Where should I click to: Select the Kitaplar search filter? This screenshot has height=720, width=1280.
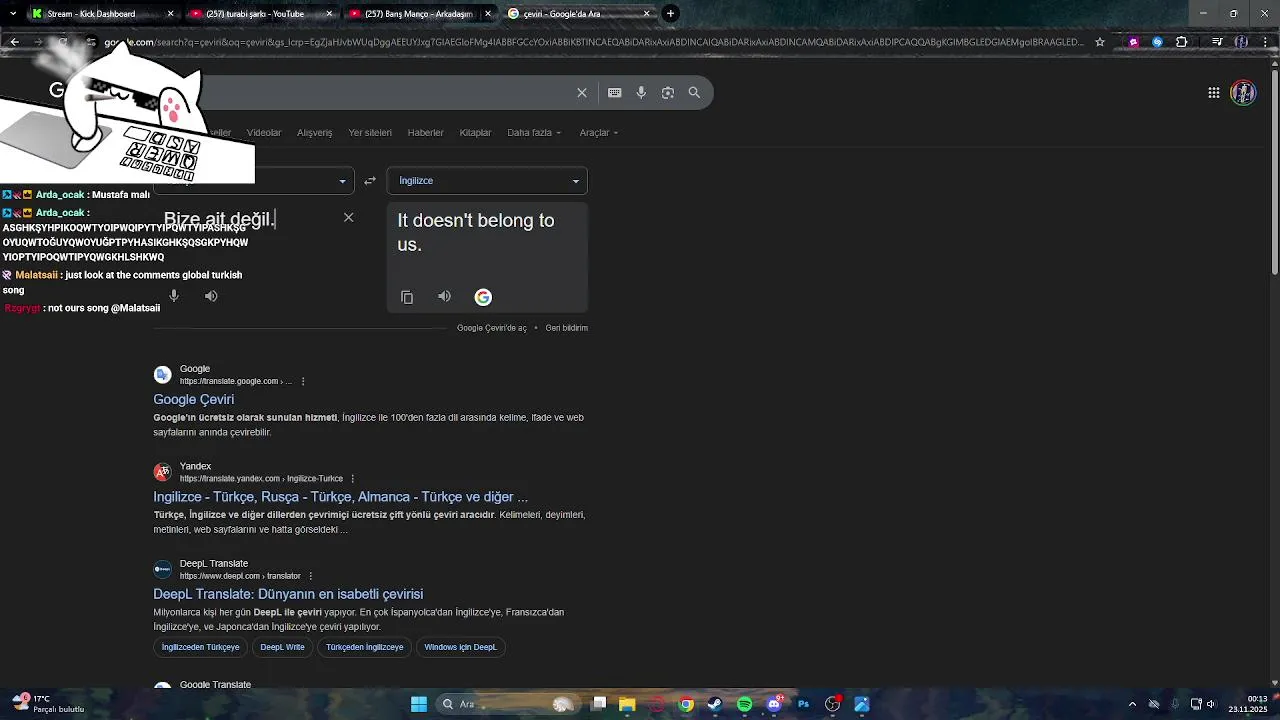pos(475,133)
